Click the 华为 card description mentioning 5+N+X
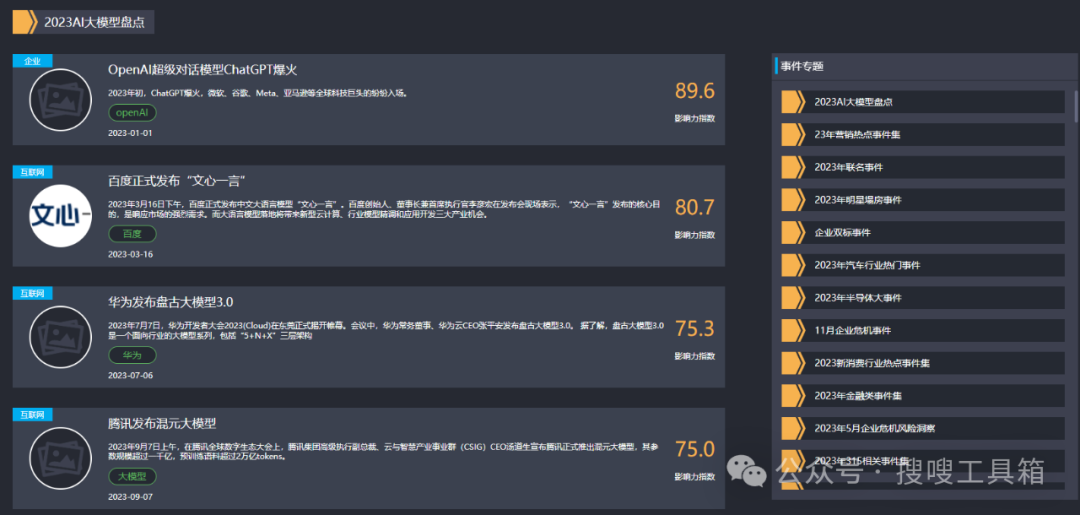Image resolution: width=1080 pixels, height=515 pixels. (386, 330)
